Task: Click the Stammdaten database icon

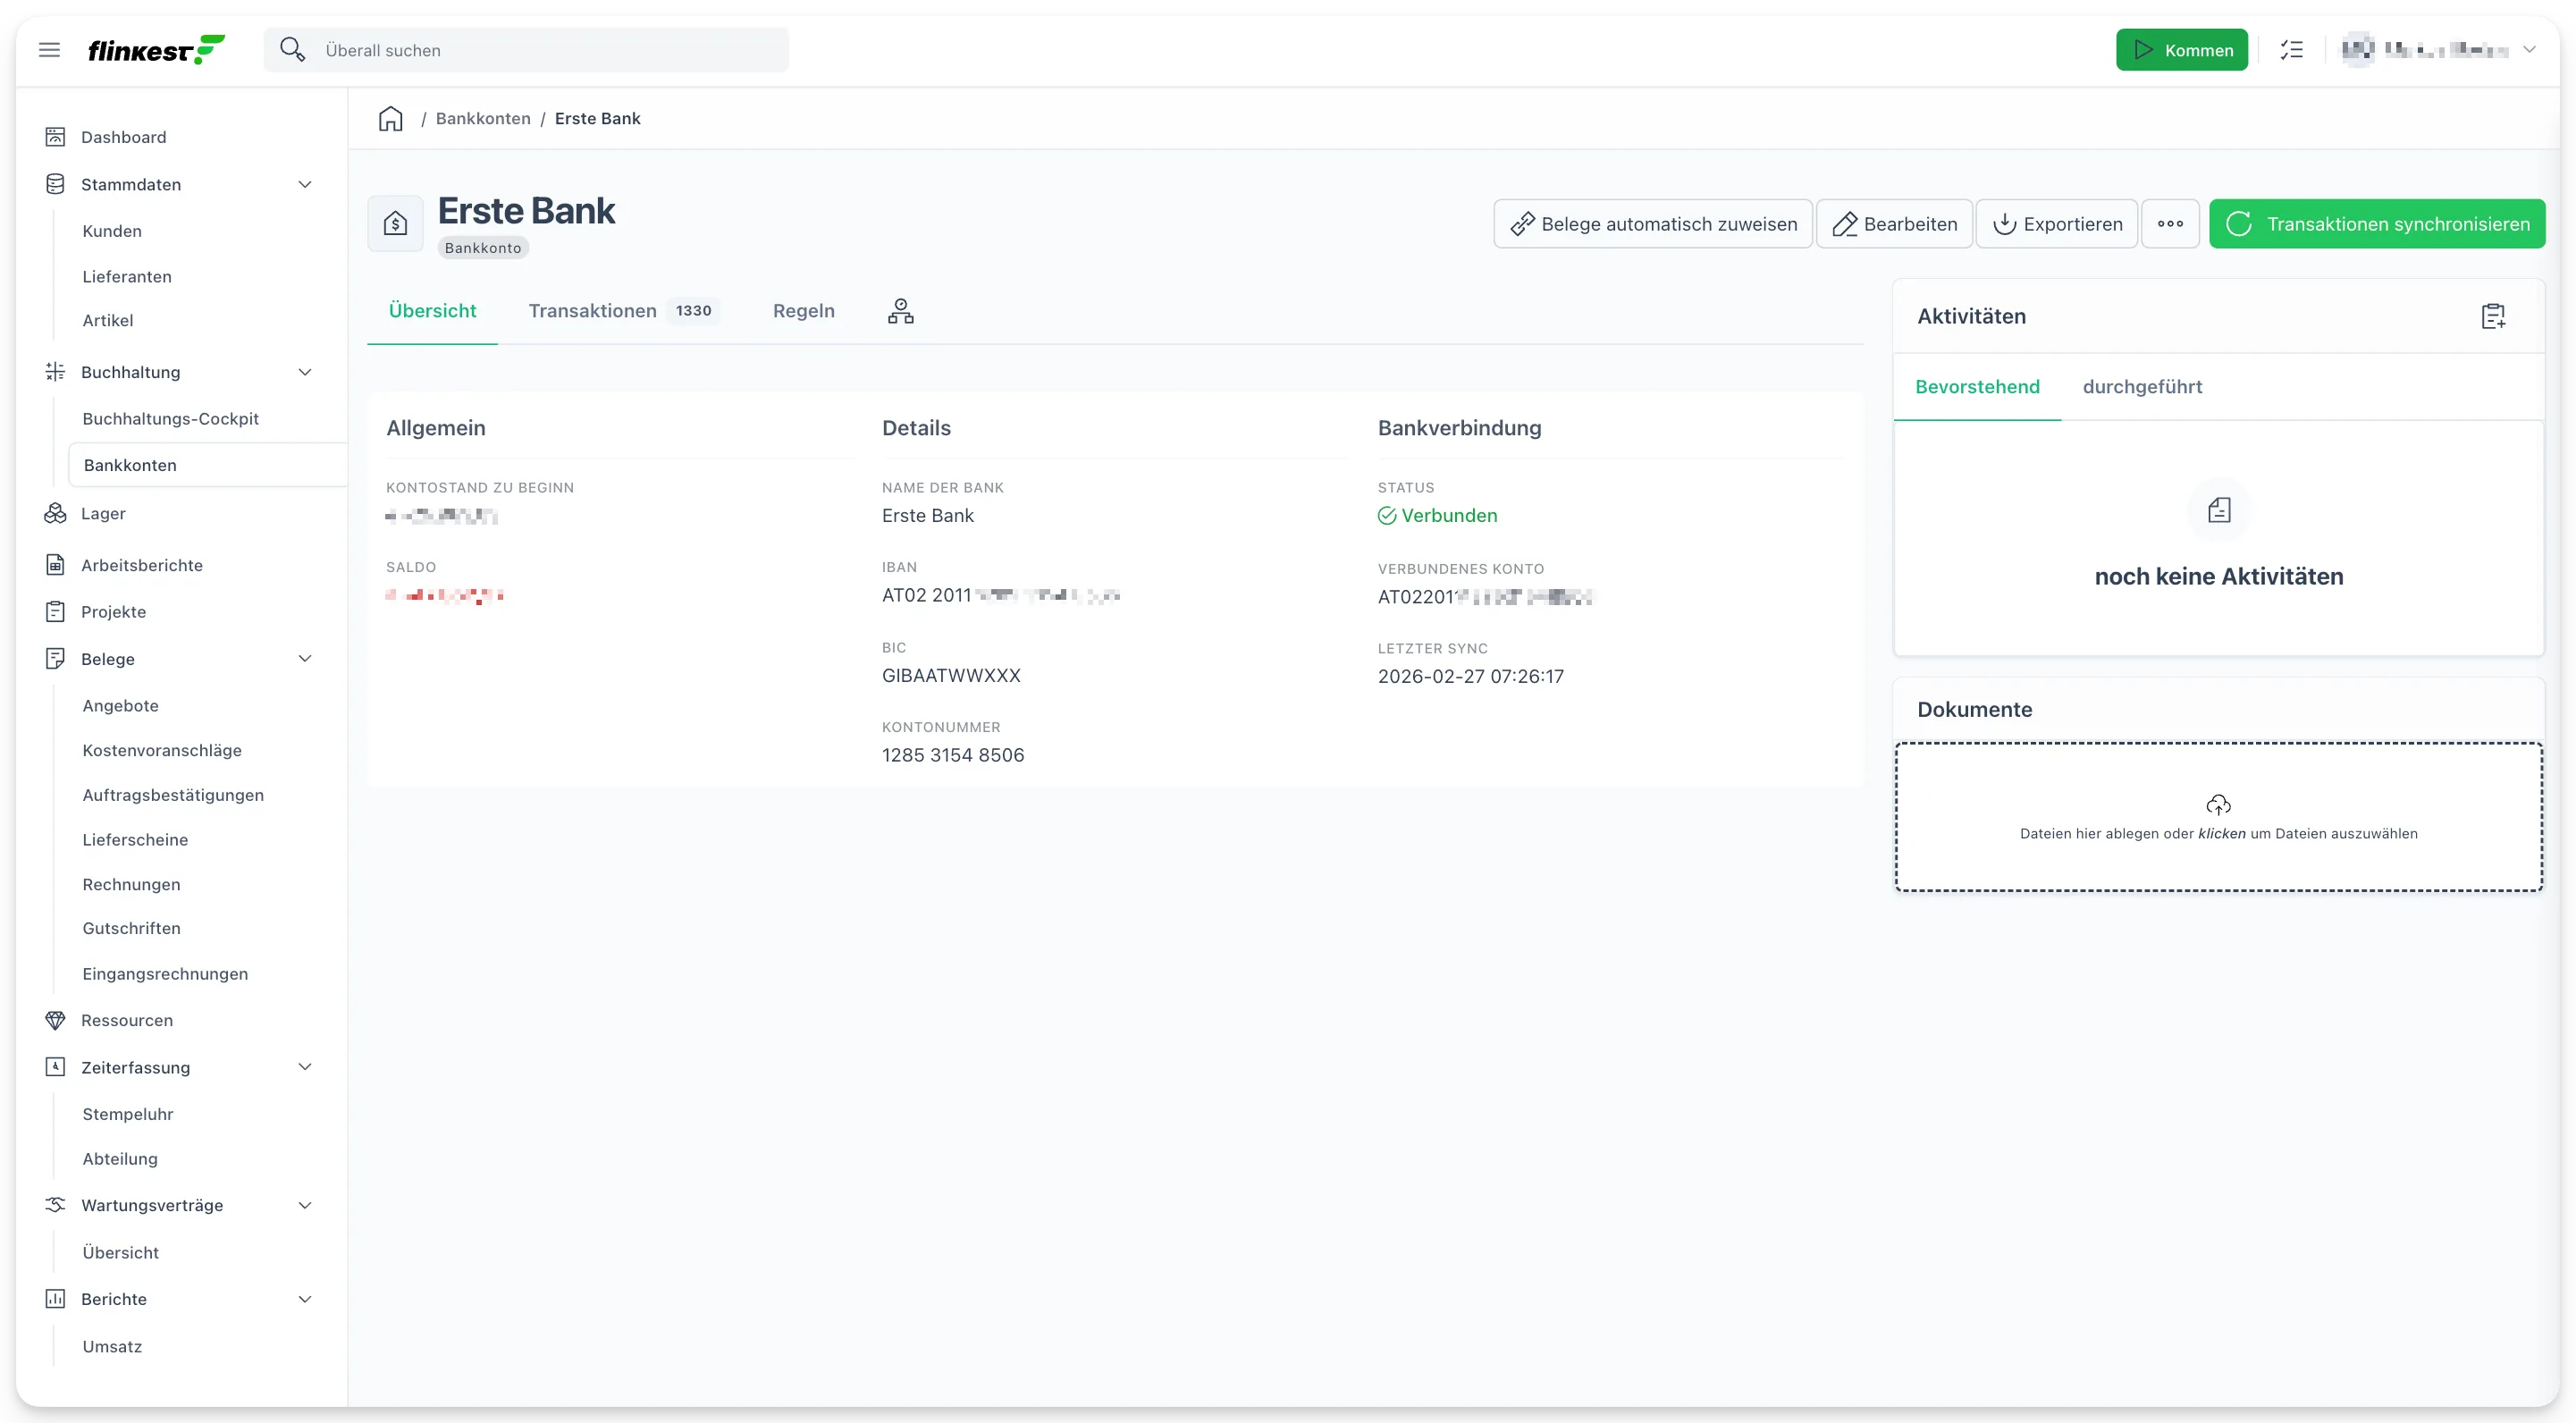Action: point(55,184)
